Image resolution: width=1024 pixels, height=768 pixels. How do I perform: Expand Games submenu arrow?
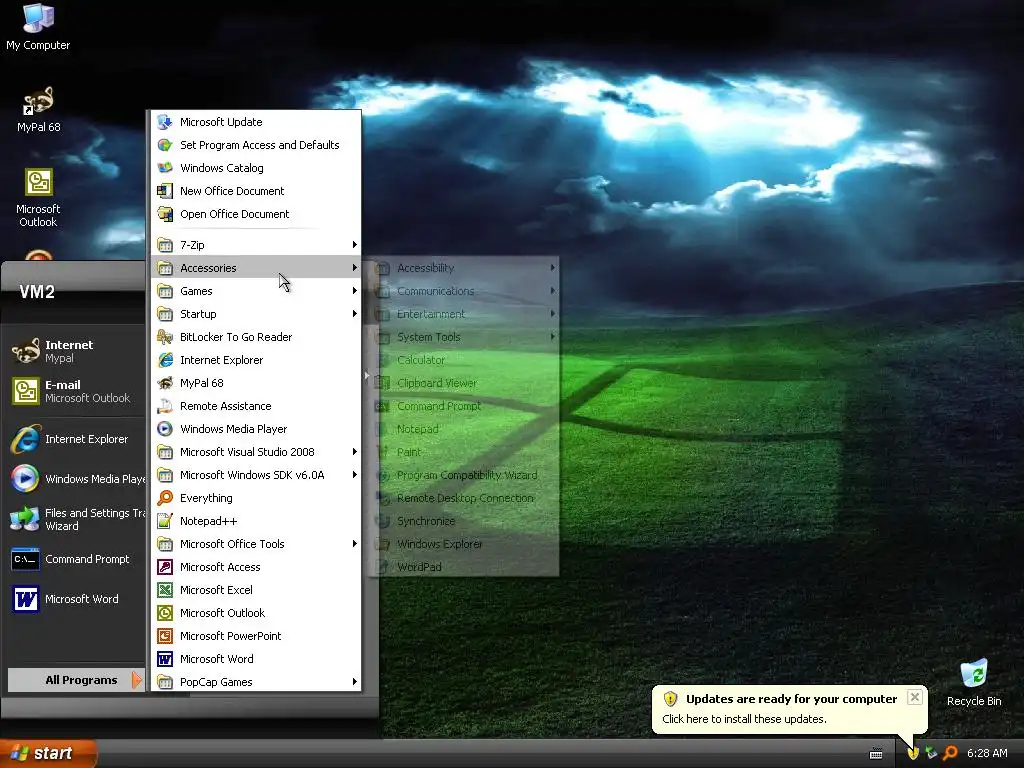[354, 291]
